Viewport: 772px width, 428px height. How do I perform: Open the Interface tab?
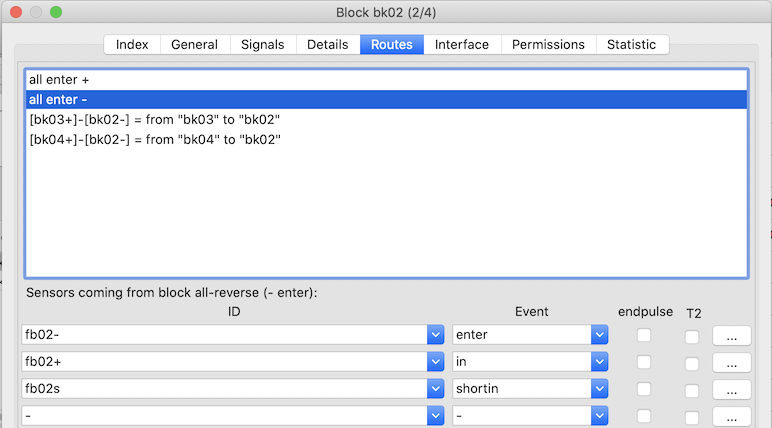coord(461,45)
